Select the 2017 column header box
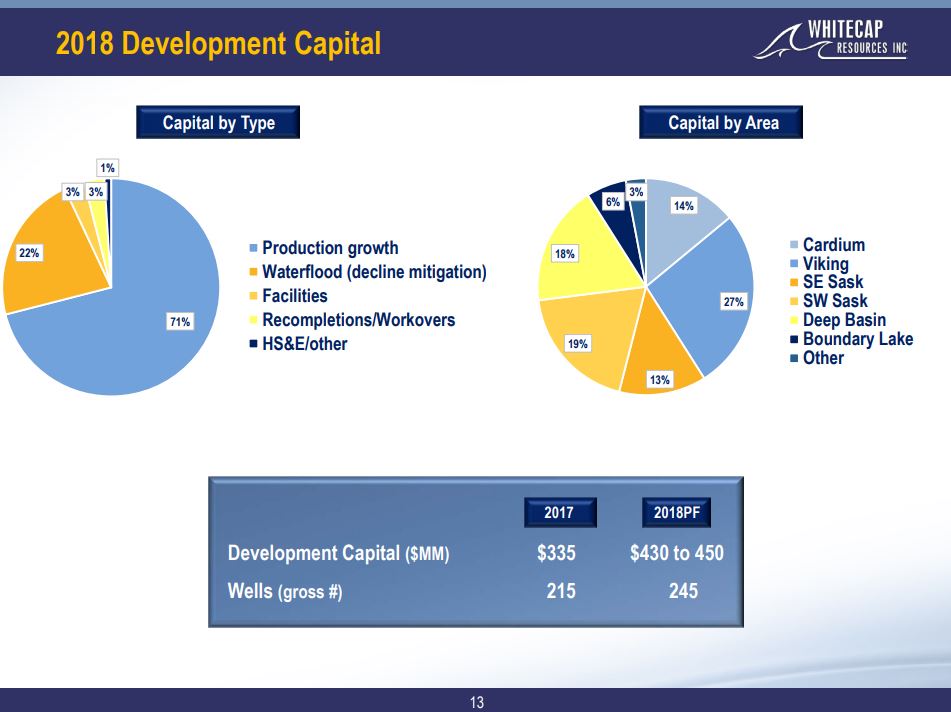 [558, 512]
